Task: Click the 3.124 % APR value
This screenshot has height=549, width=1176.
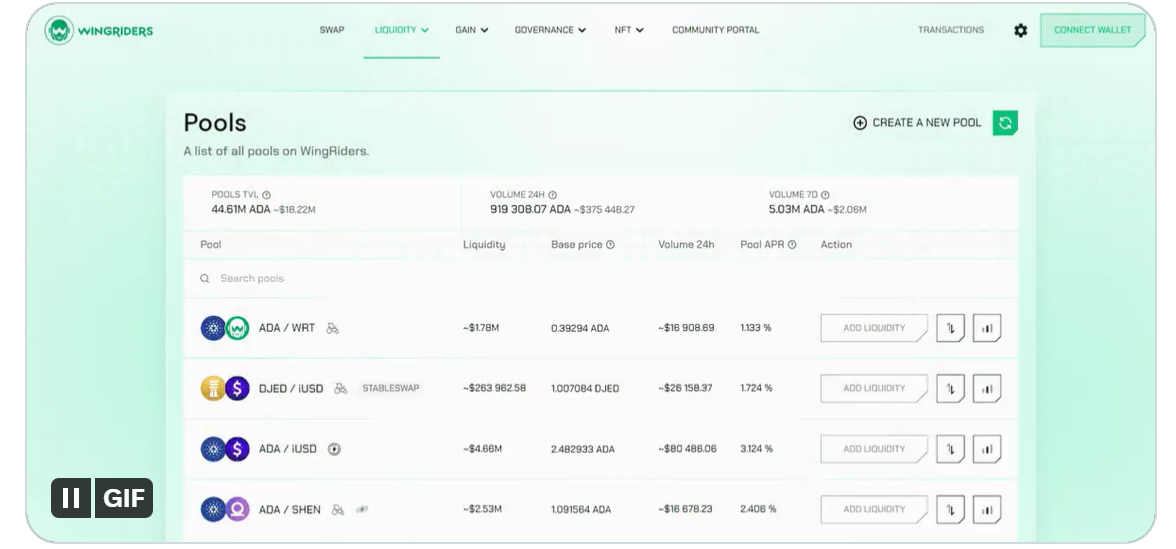Action: point(756,449)
